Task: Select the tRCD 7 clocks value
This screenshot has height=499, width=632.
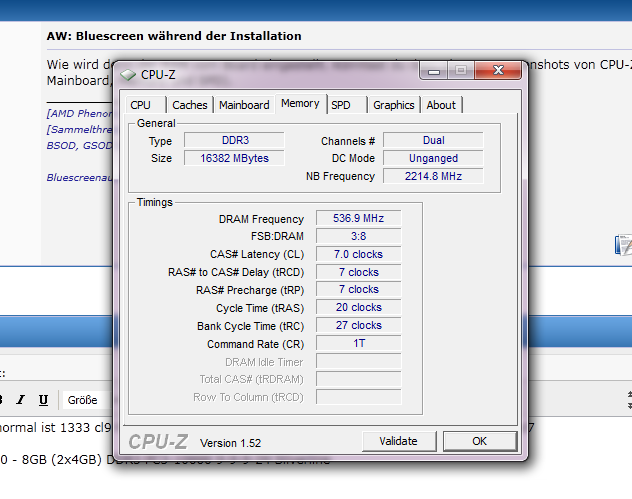Action: 359,272
